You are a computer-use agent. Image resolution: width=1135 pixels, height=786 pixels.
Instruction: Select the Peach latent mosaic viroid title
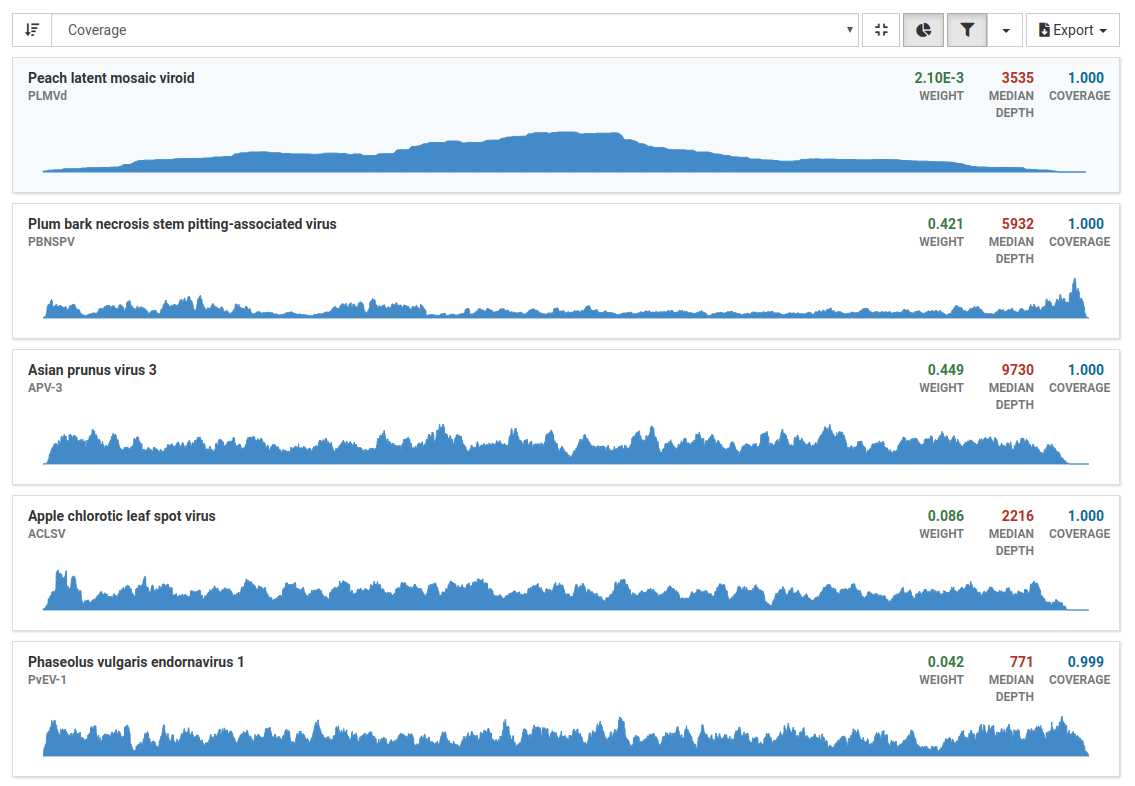pyautogui.click(x=111, y=78)
